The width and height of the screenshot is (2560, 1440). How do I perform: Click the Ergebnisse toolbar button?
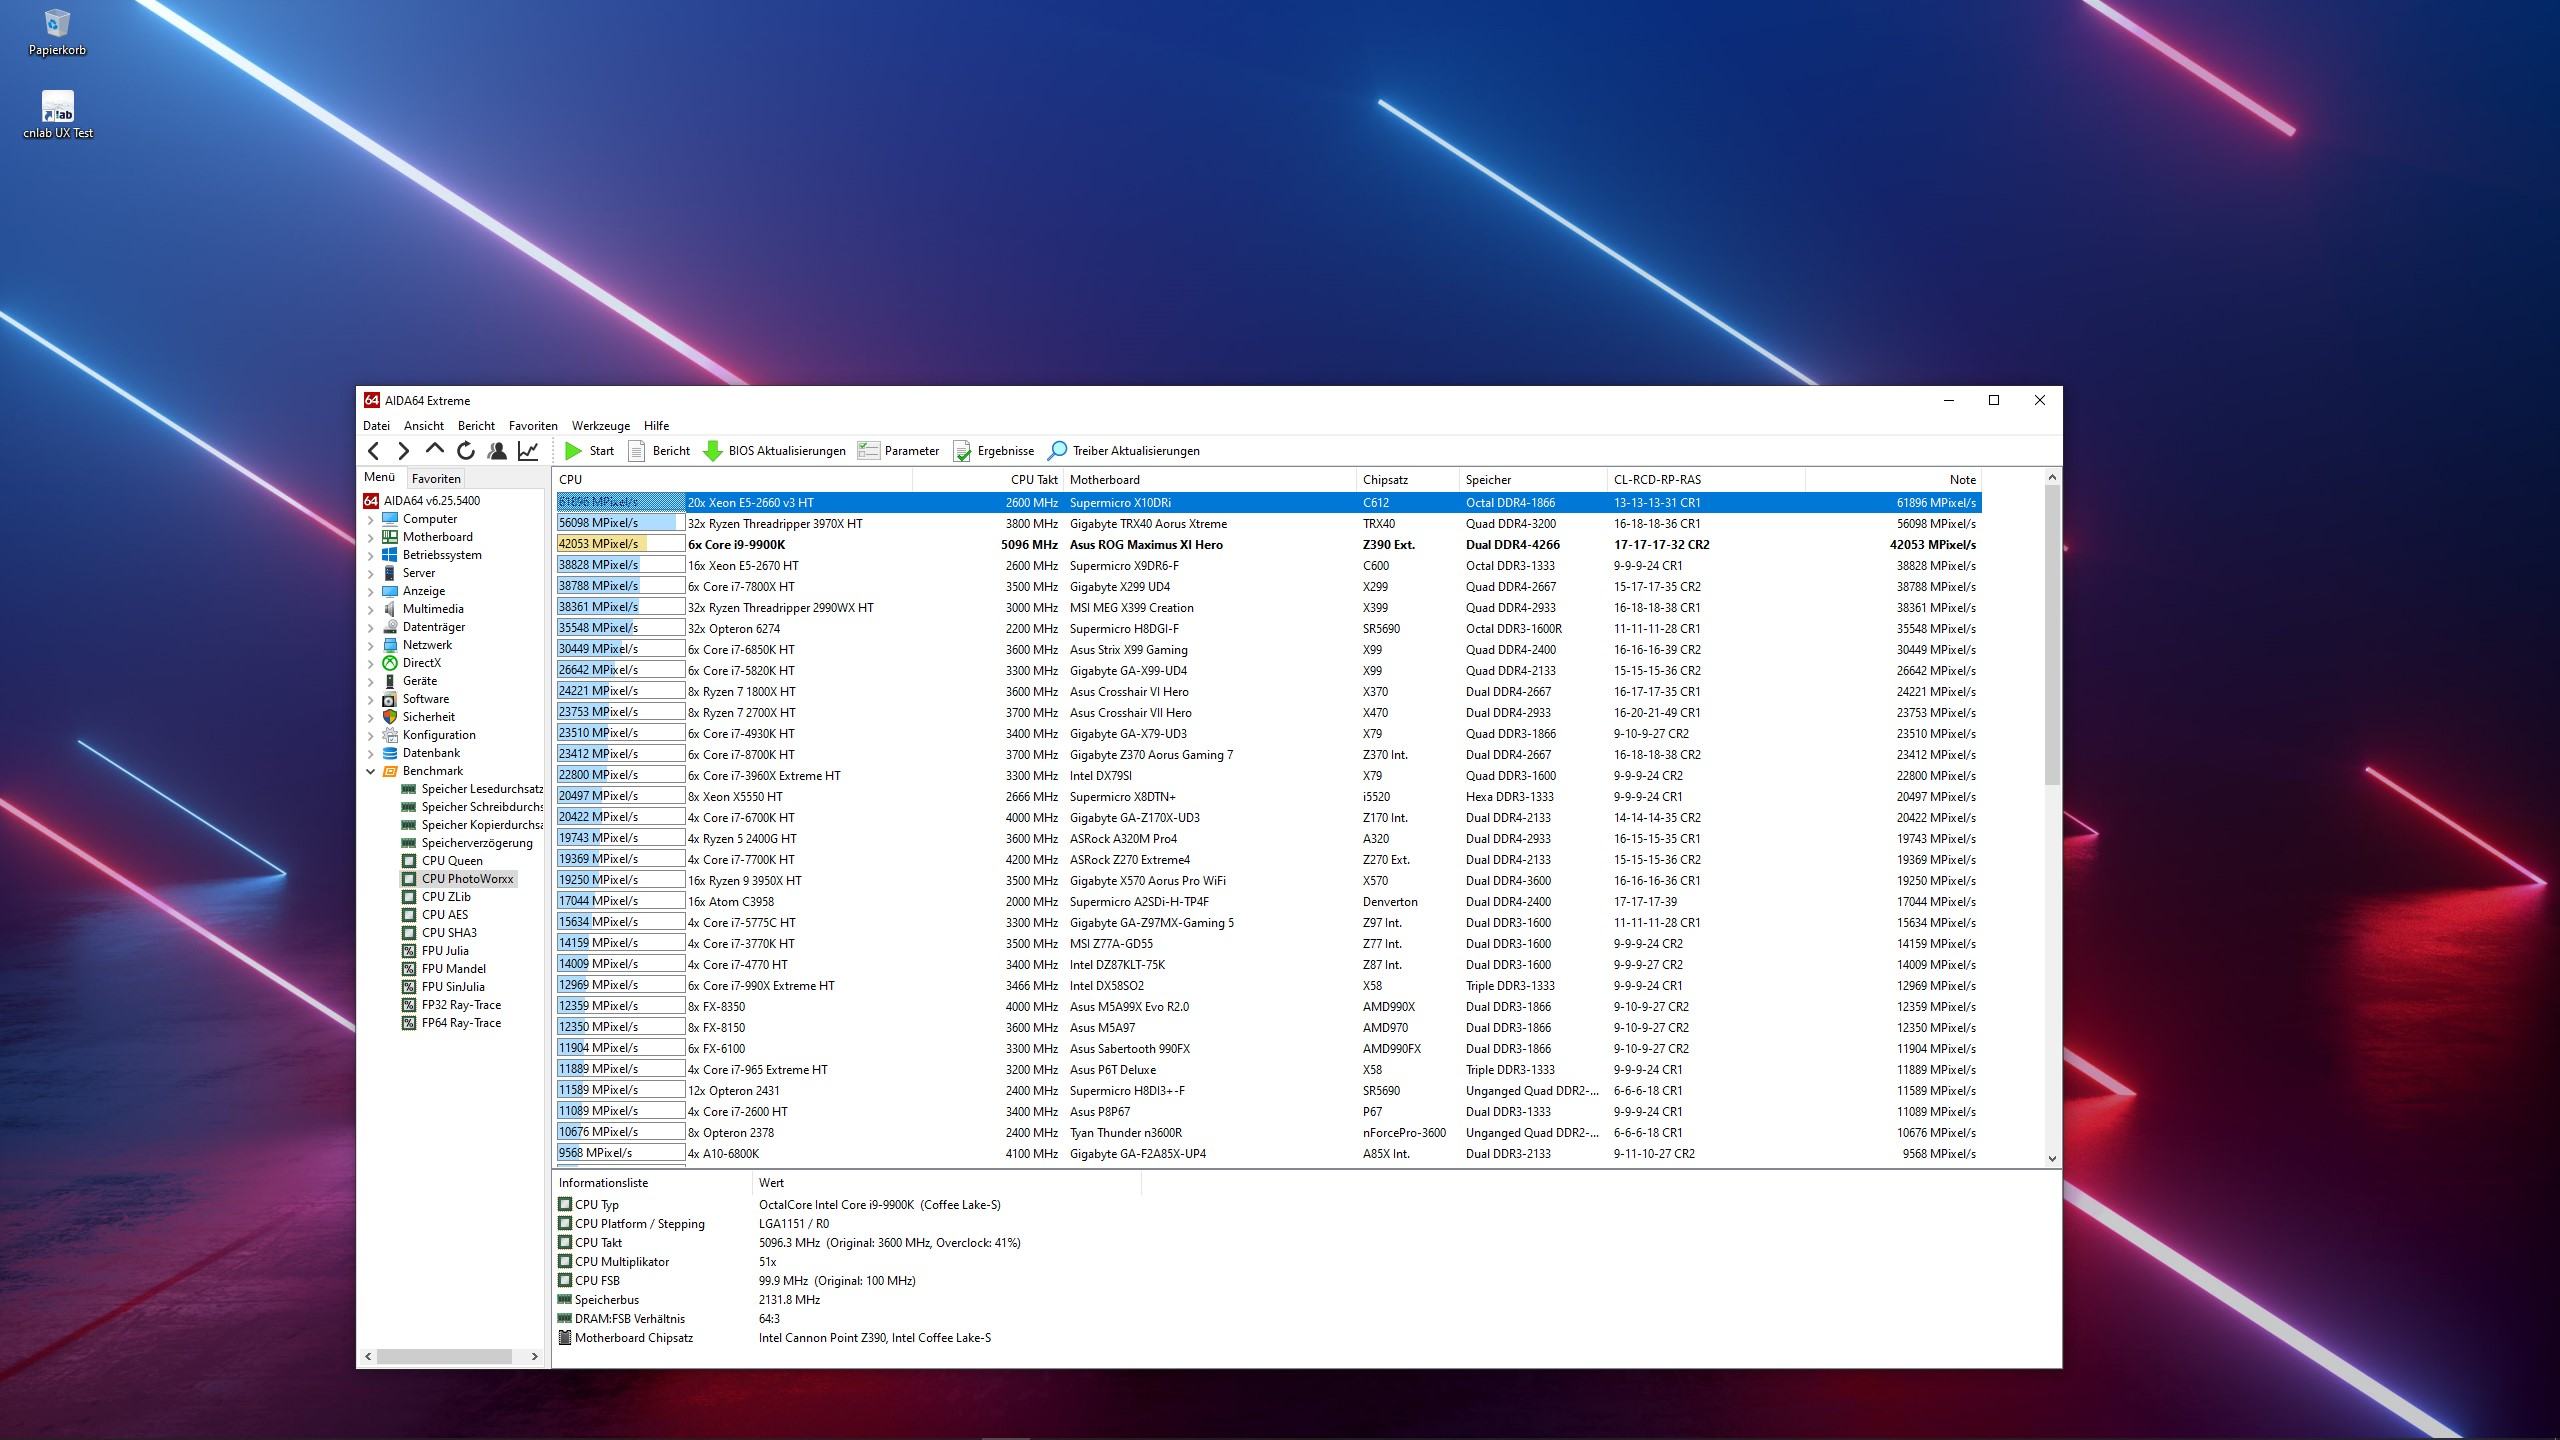coord(994,451)
